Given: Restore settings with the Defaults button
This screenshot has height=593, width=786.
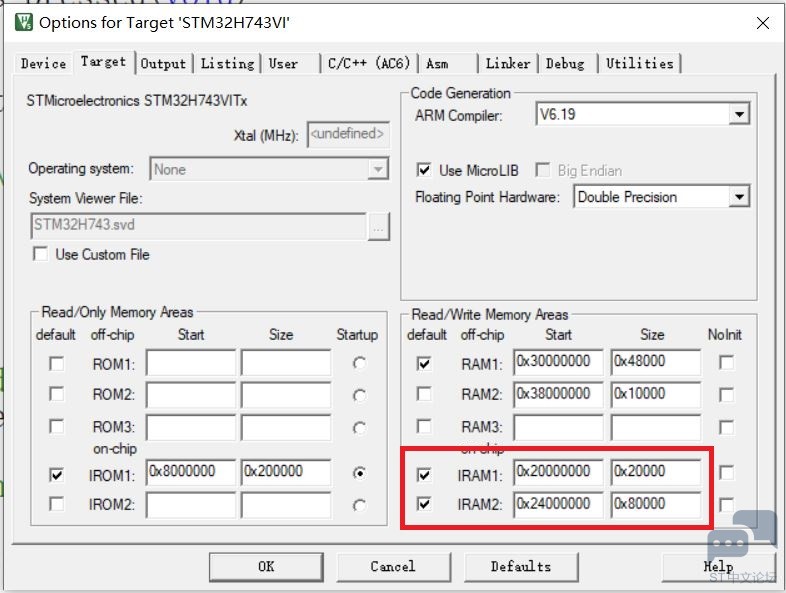Looking at the screenshot, I should 521,567.
